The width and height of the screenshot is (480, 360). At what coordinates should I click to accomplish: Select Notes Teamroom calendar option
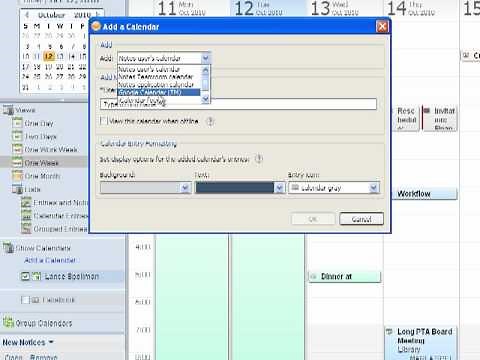click(x=156, y=77)
